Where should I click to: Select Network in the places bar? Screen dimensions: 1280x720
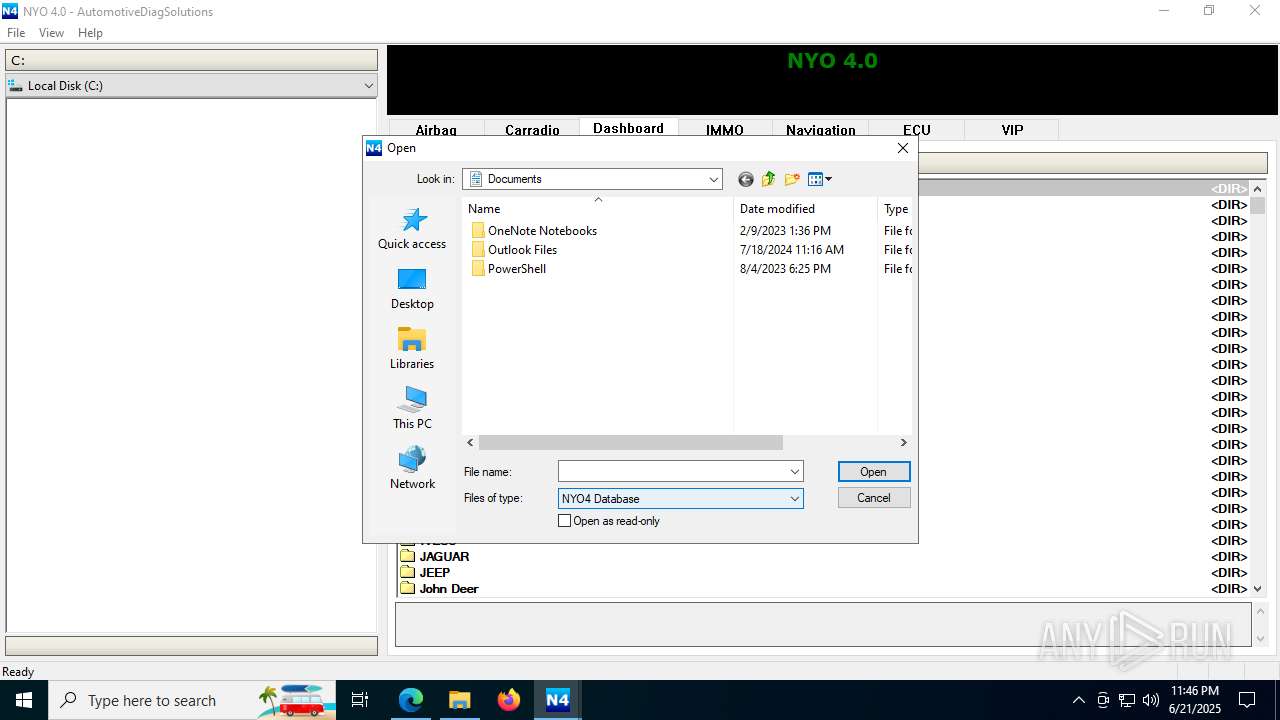pos(412,469)
